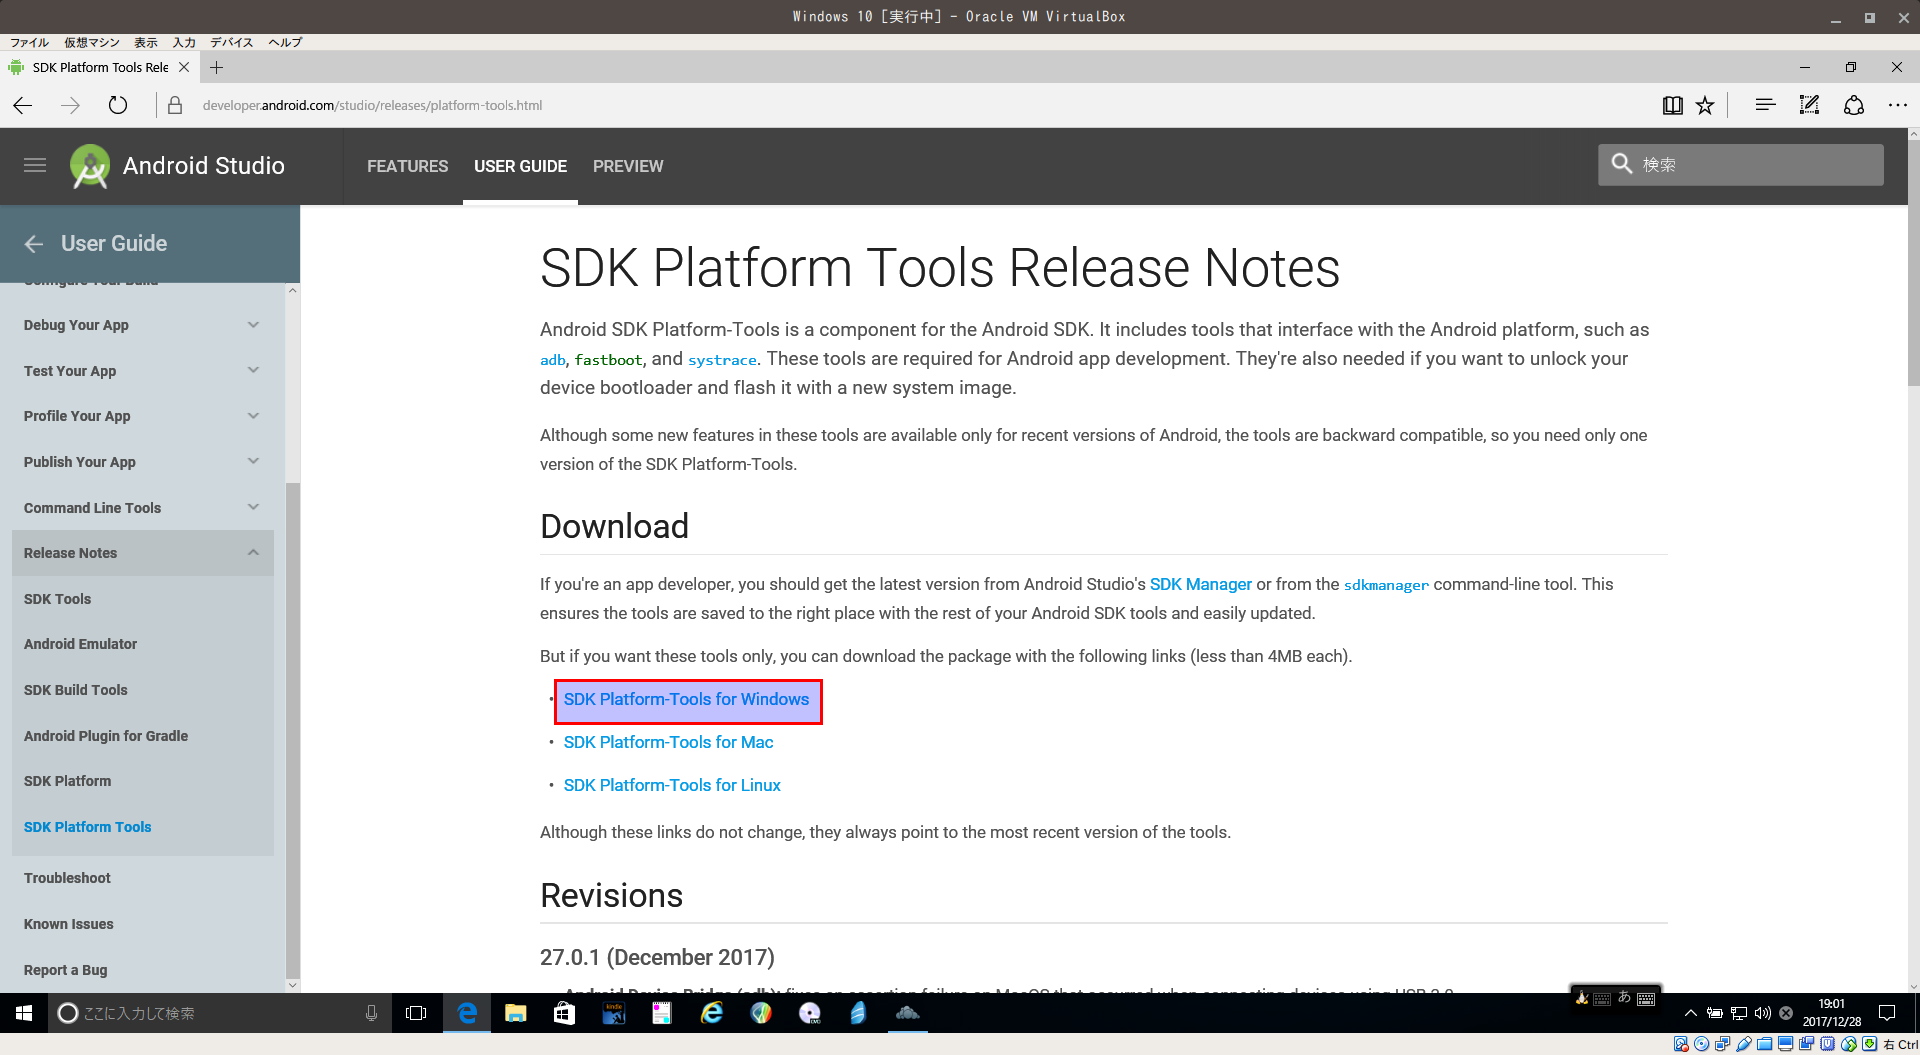1920x1055 pixels.
Task: Reload the current page
Action: pos(118,105)
